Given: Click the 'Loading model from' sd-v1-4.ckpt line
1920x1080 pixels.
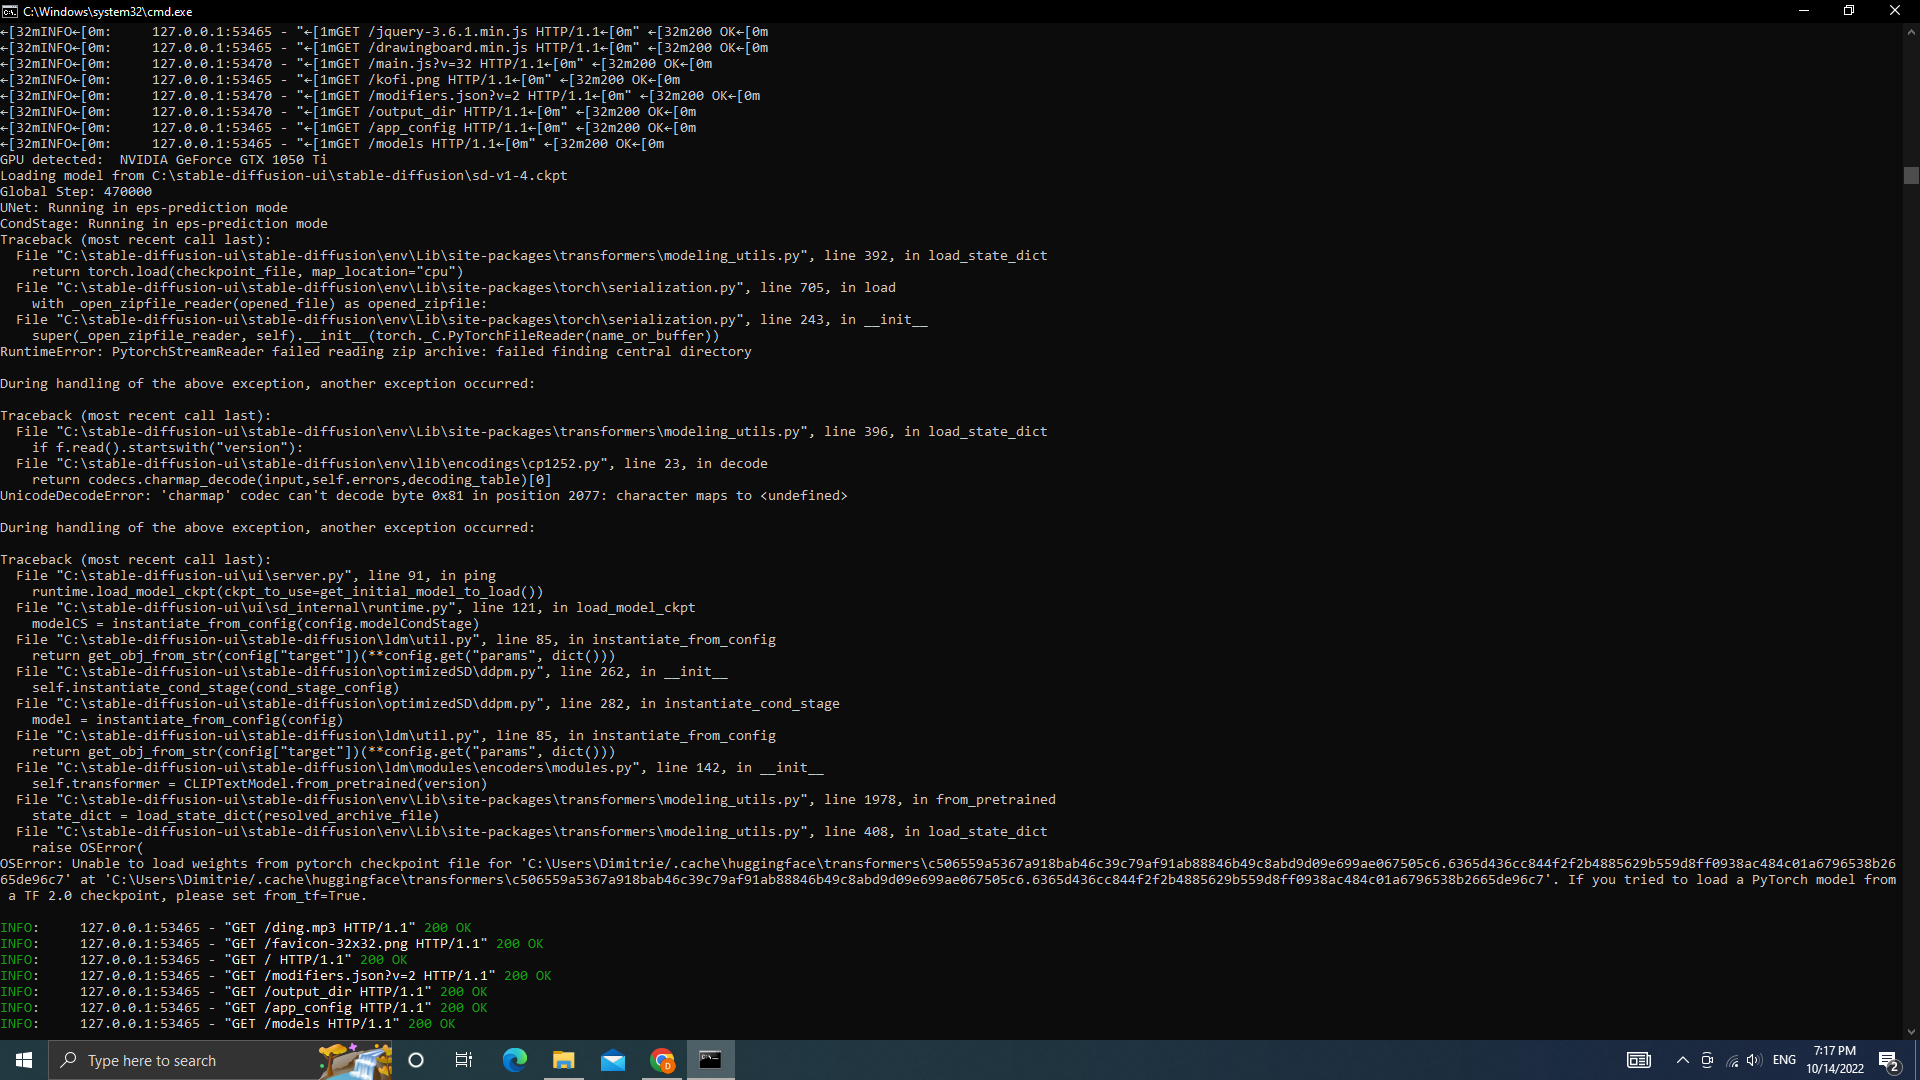Looking at the screenshot, I should point(284,175).
